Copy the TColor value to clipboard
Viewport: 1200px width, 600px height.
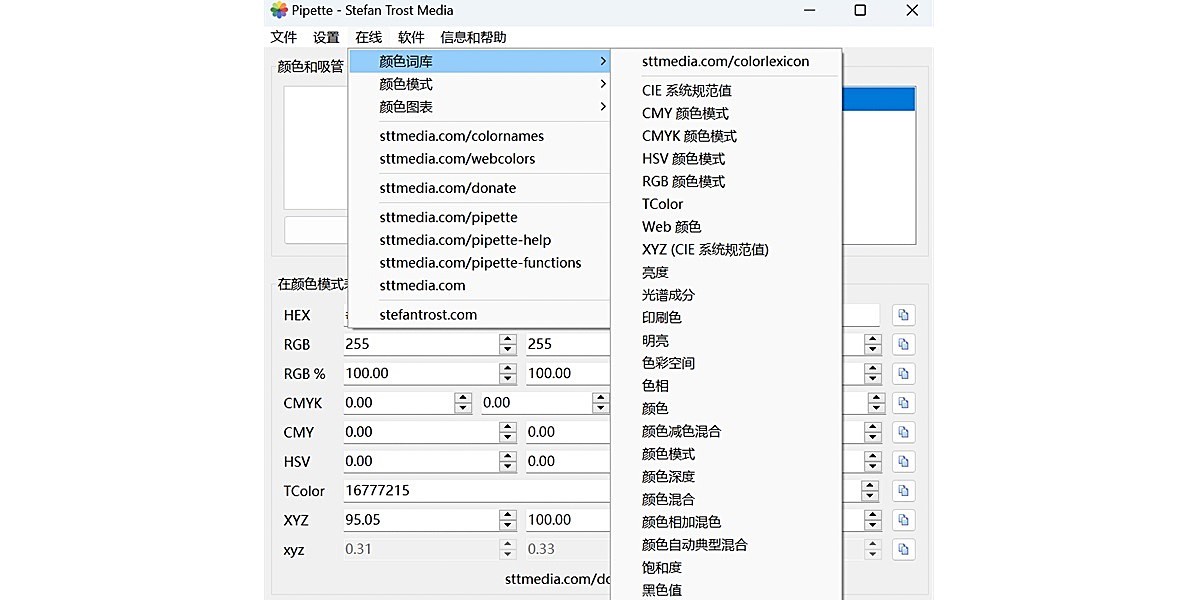903,490
